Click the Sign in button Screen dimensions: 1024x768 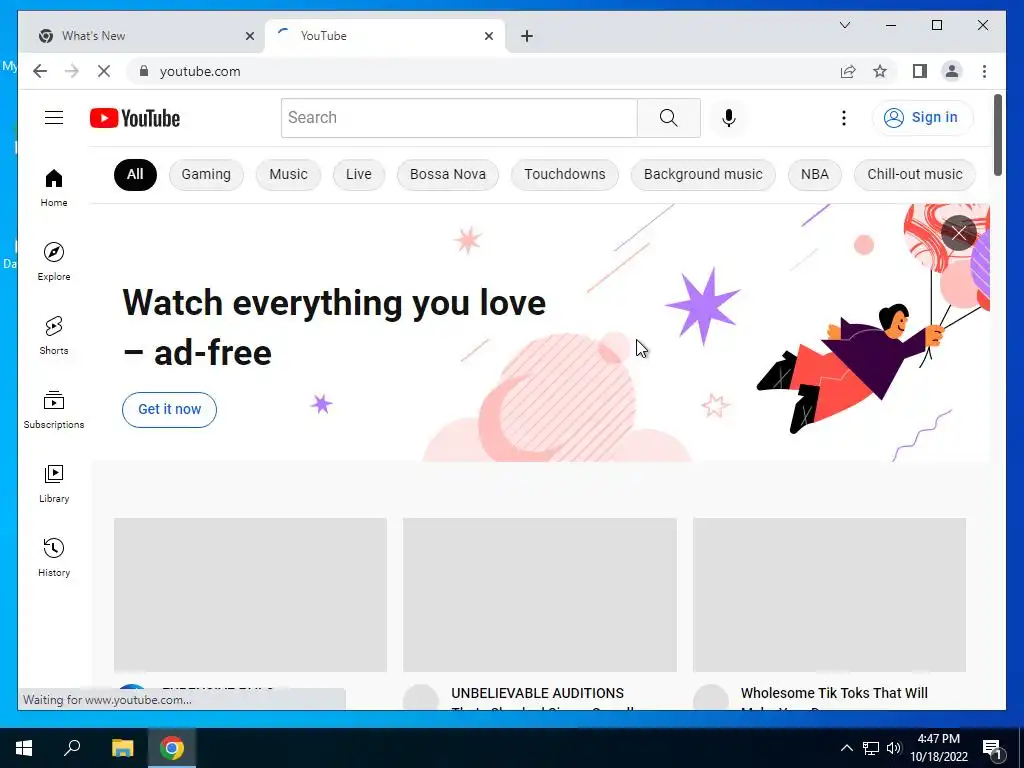coord(922,118)
